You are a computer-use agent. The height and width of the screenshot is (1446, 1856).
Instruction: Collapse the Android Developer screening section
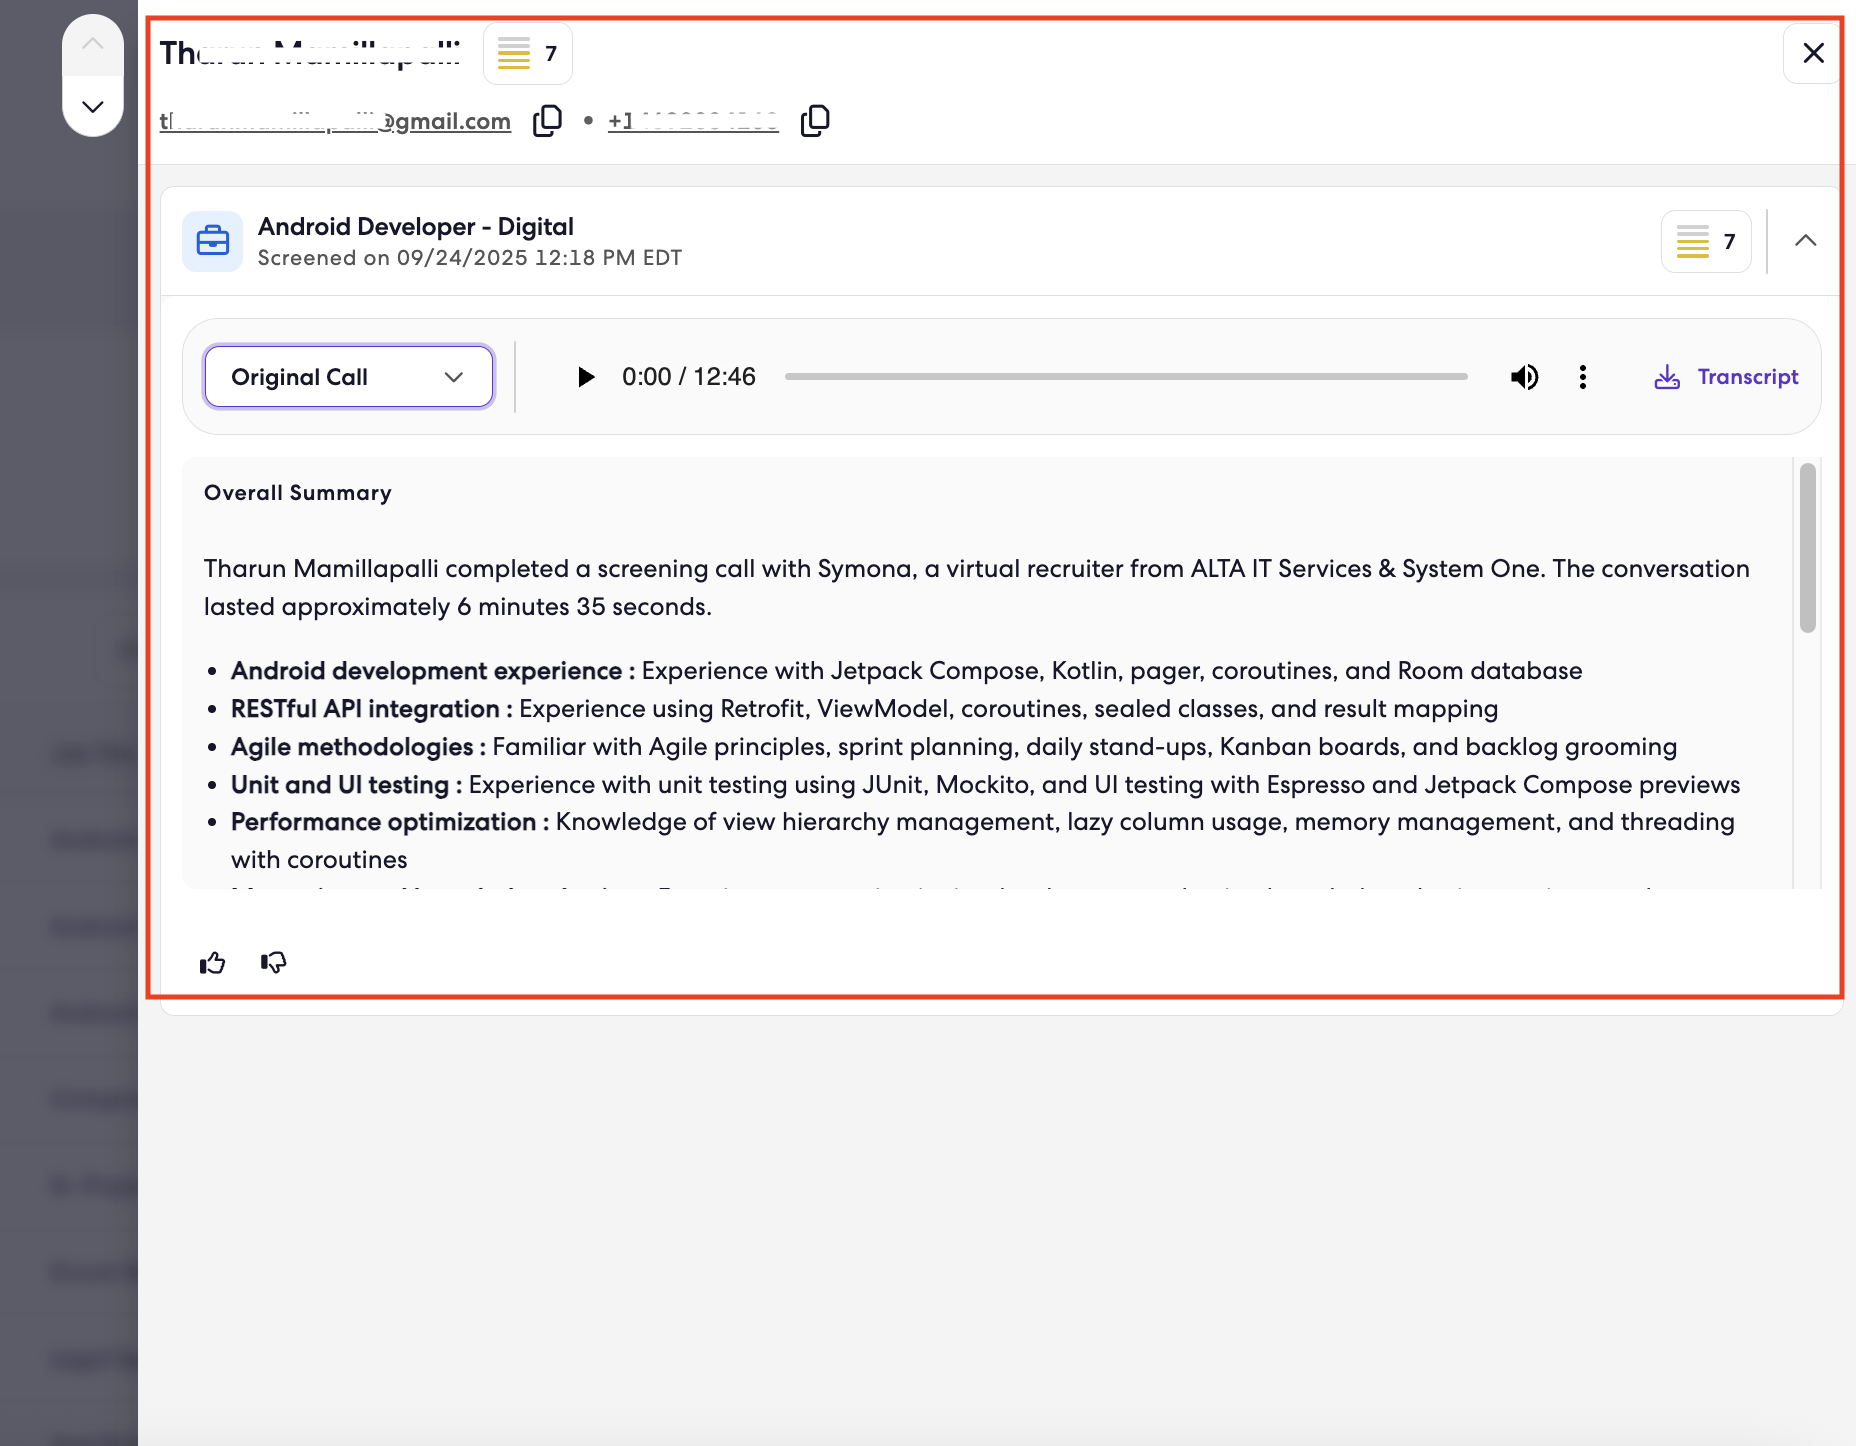(x=1805, y=241)
